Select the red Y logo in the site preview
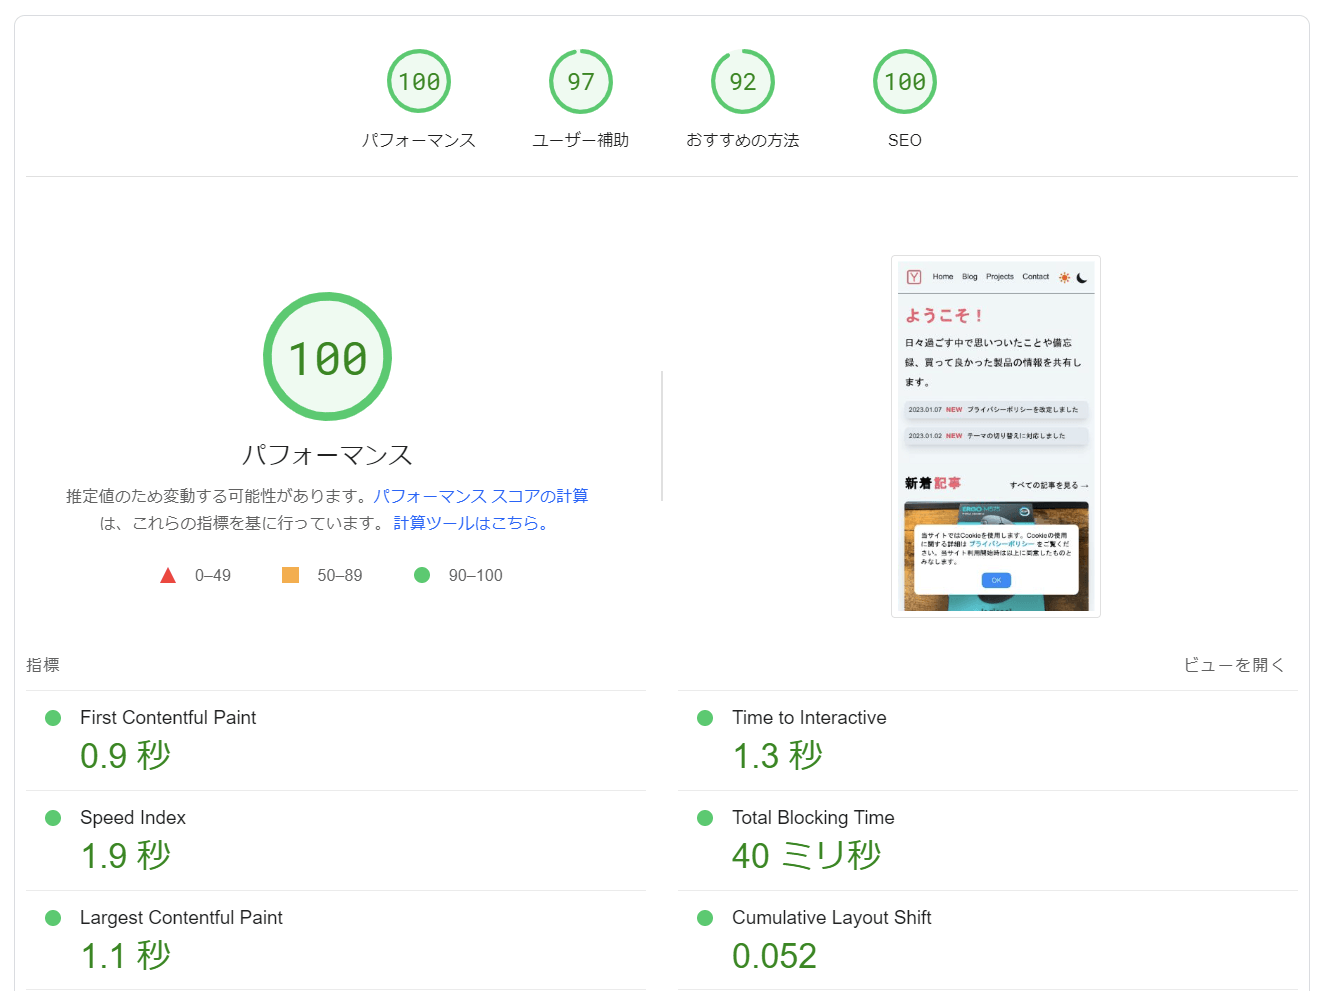 click(x=915, y=277)
